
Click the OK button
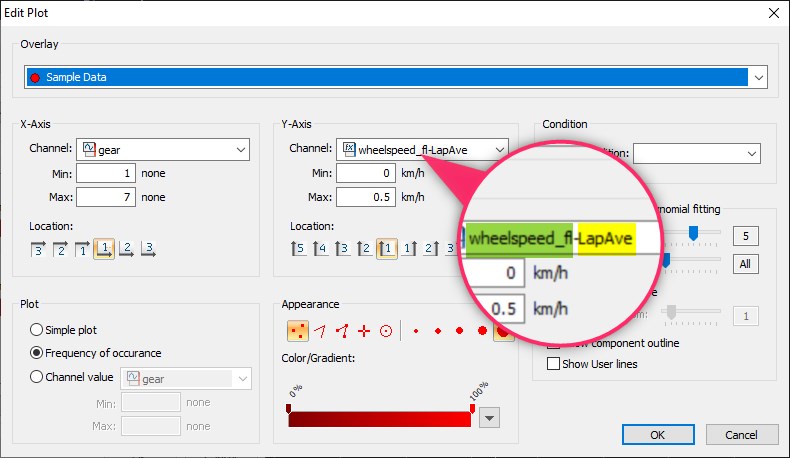tap(657, 435)
